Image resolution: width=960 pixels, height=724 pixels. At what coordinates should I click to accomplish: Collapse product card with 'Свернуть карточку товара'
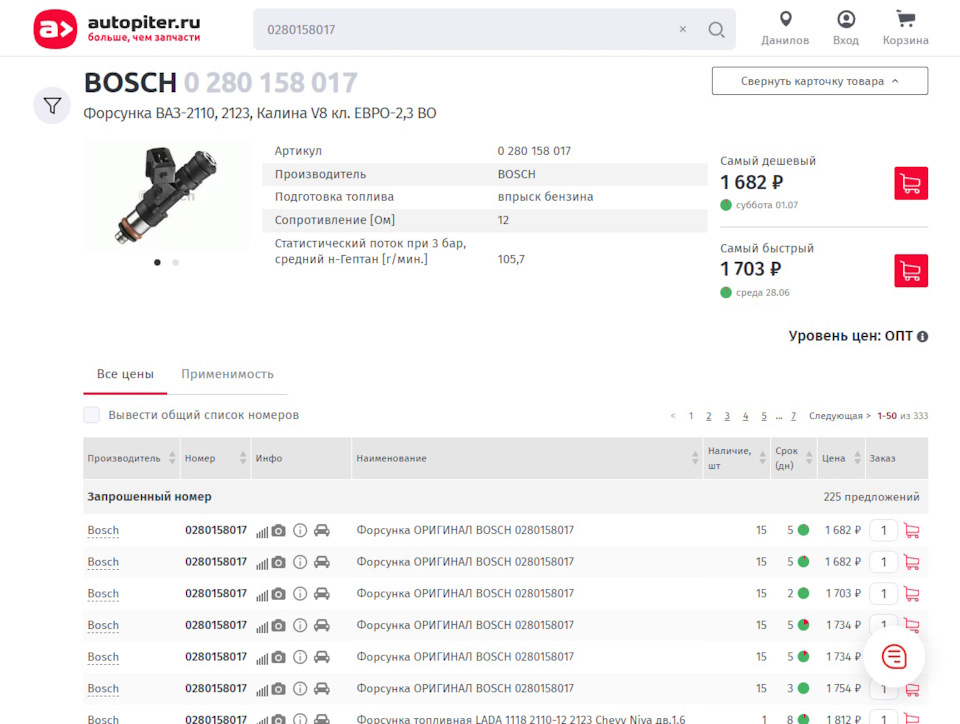point(819,81)
